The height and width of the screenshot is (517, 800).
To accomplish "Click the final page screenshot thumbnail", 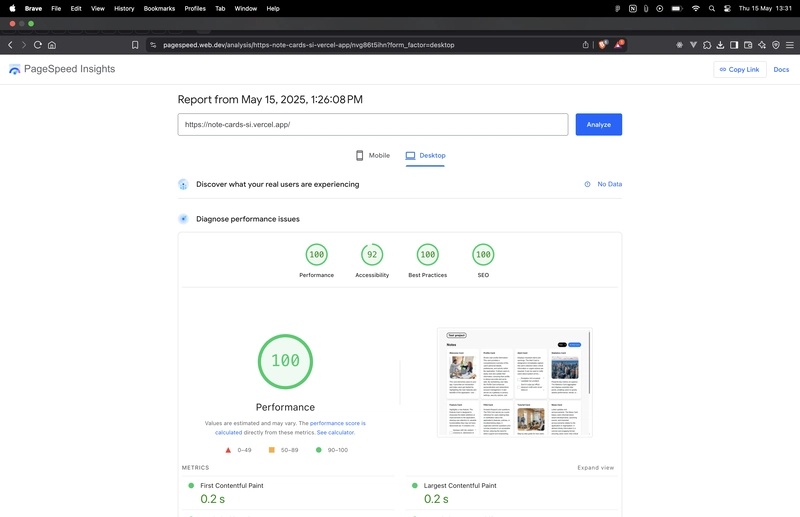I will pos(515,382).
